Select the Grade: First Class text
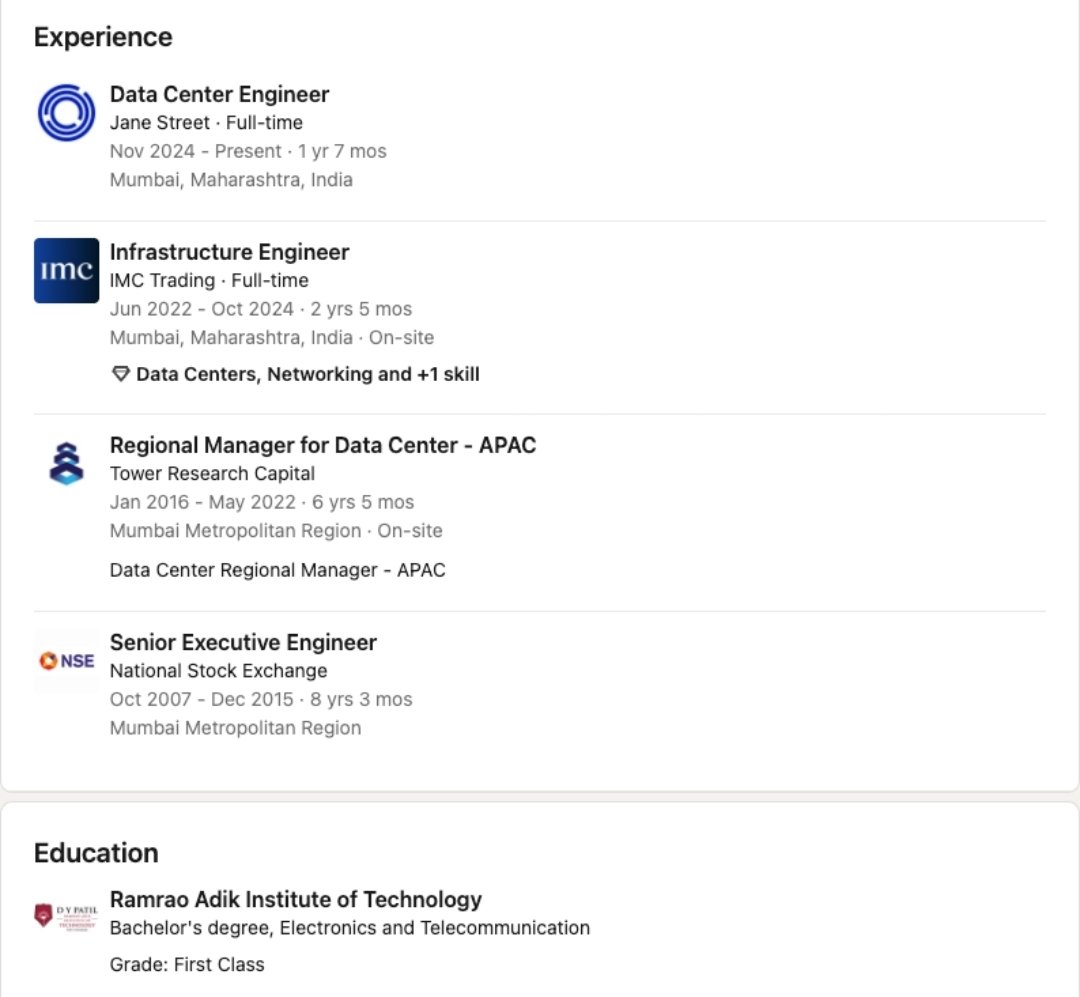 [x=187, y=965]
